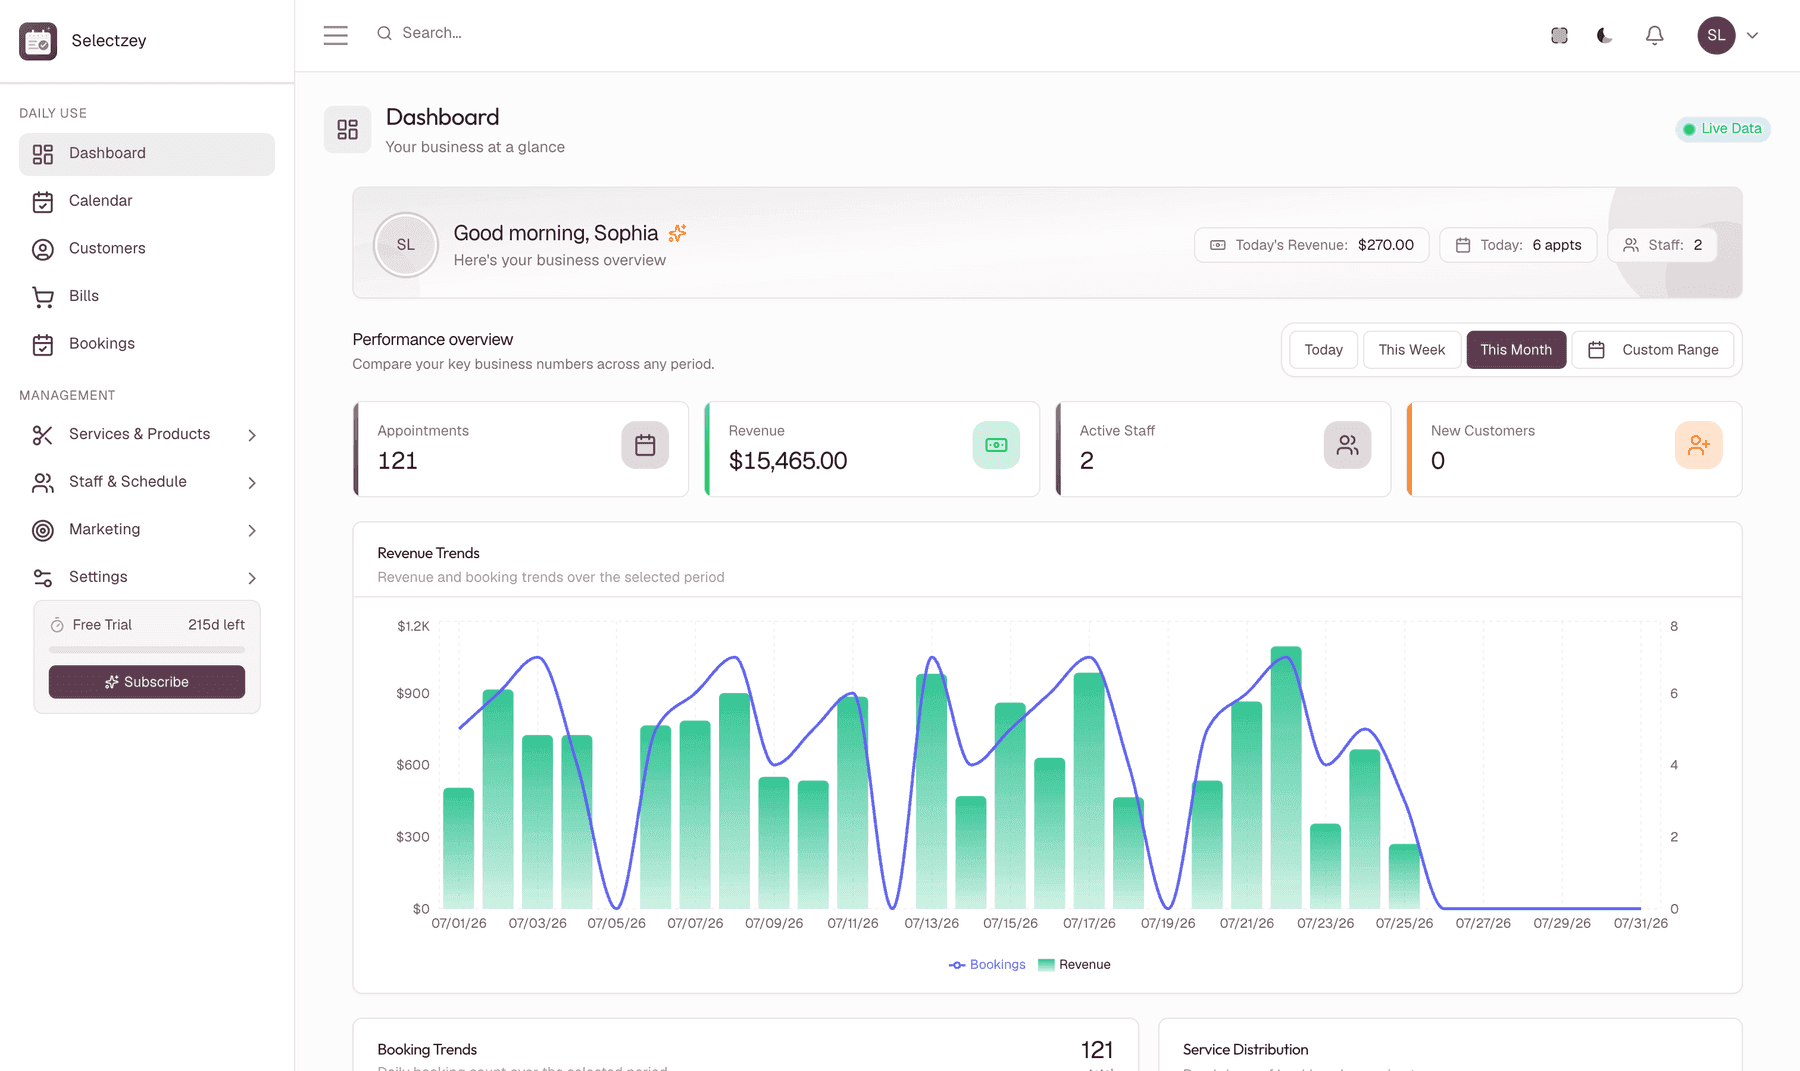Click the Customers sidebar icon
The width and height of the screenshot is (1800, 1071).
click(x=43, y=249)
